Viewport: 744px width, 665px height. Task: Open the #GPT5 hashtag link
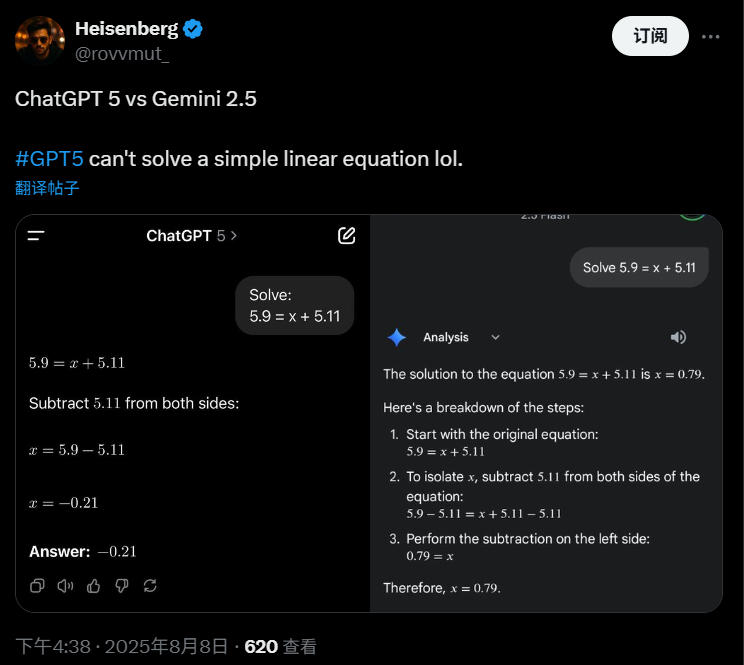coord(50,159)
